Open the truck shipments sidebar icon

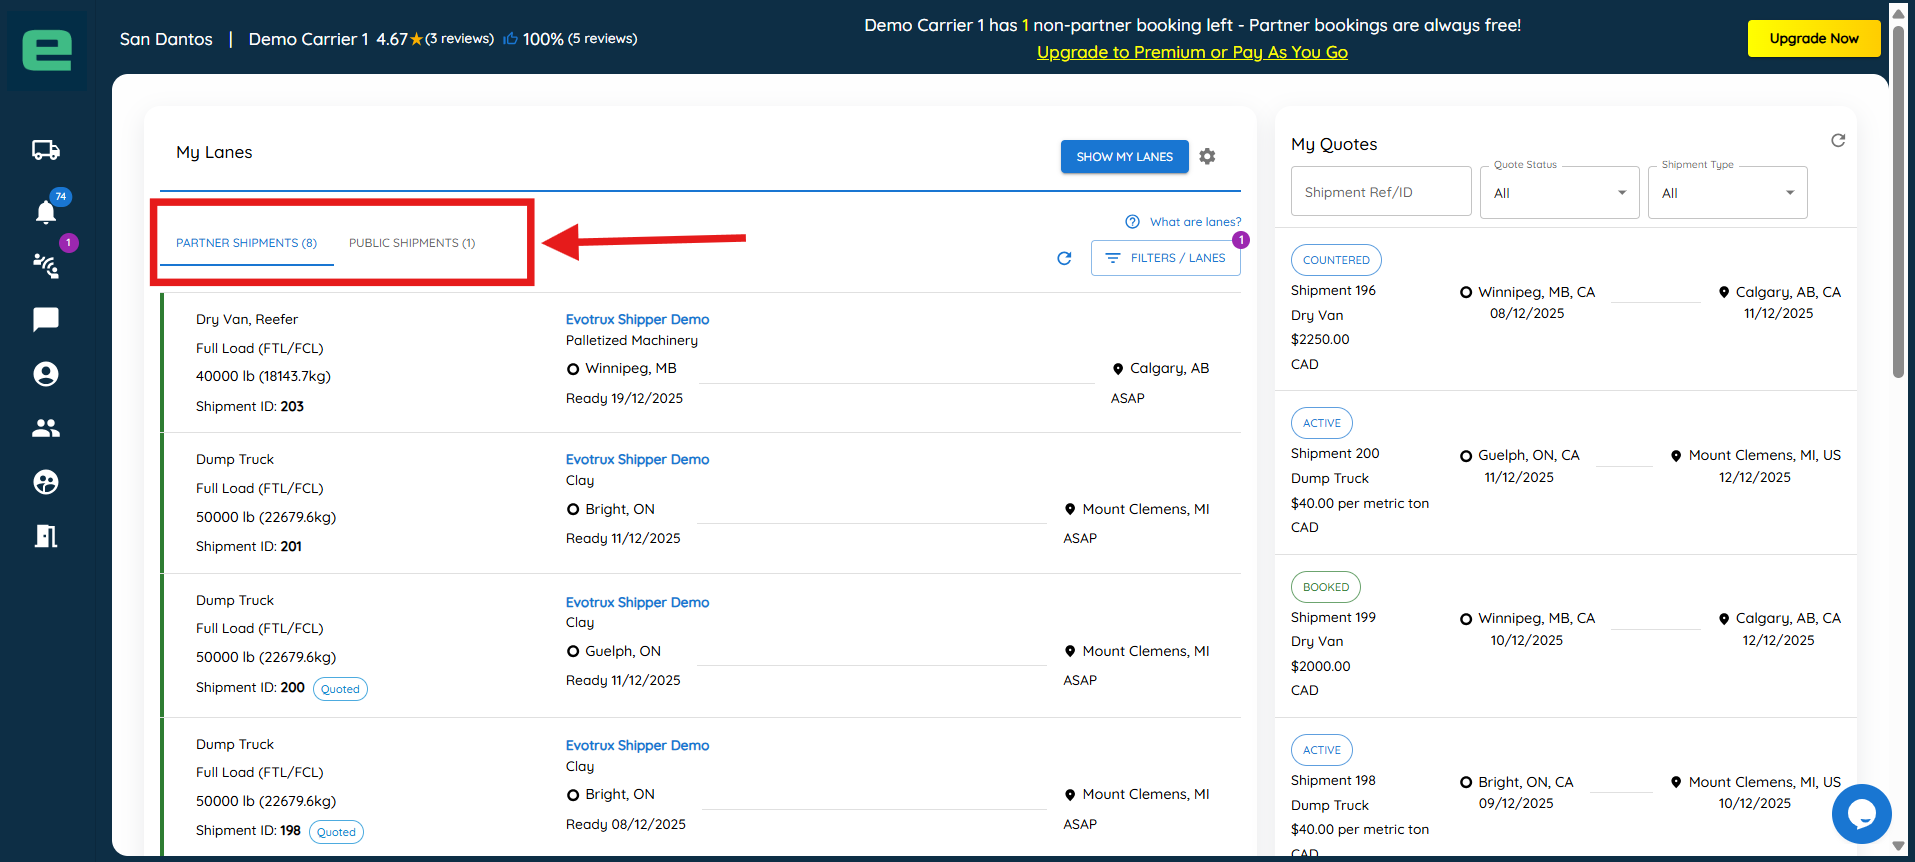46,150
